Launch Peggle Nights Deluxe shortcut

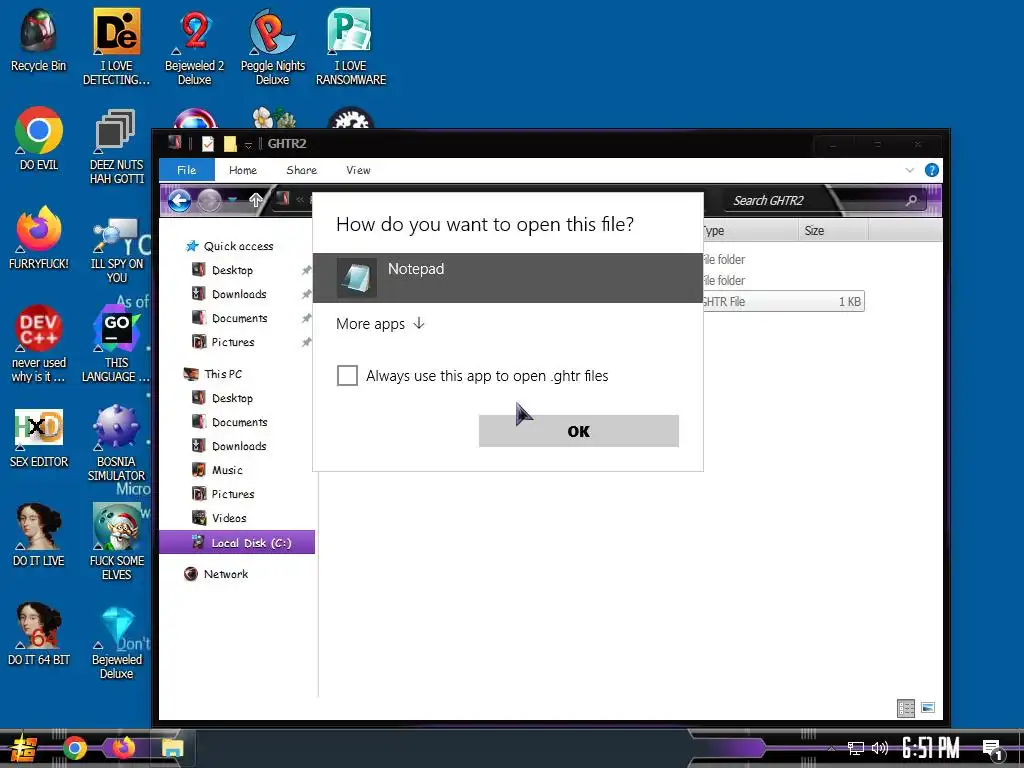(272, 47)
